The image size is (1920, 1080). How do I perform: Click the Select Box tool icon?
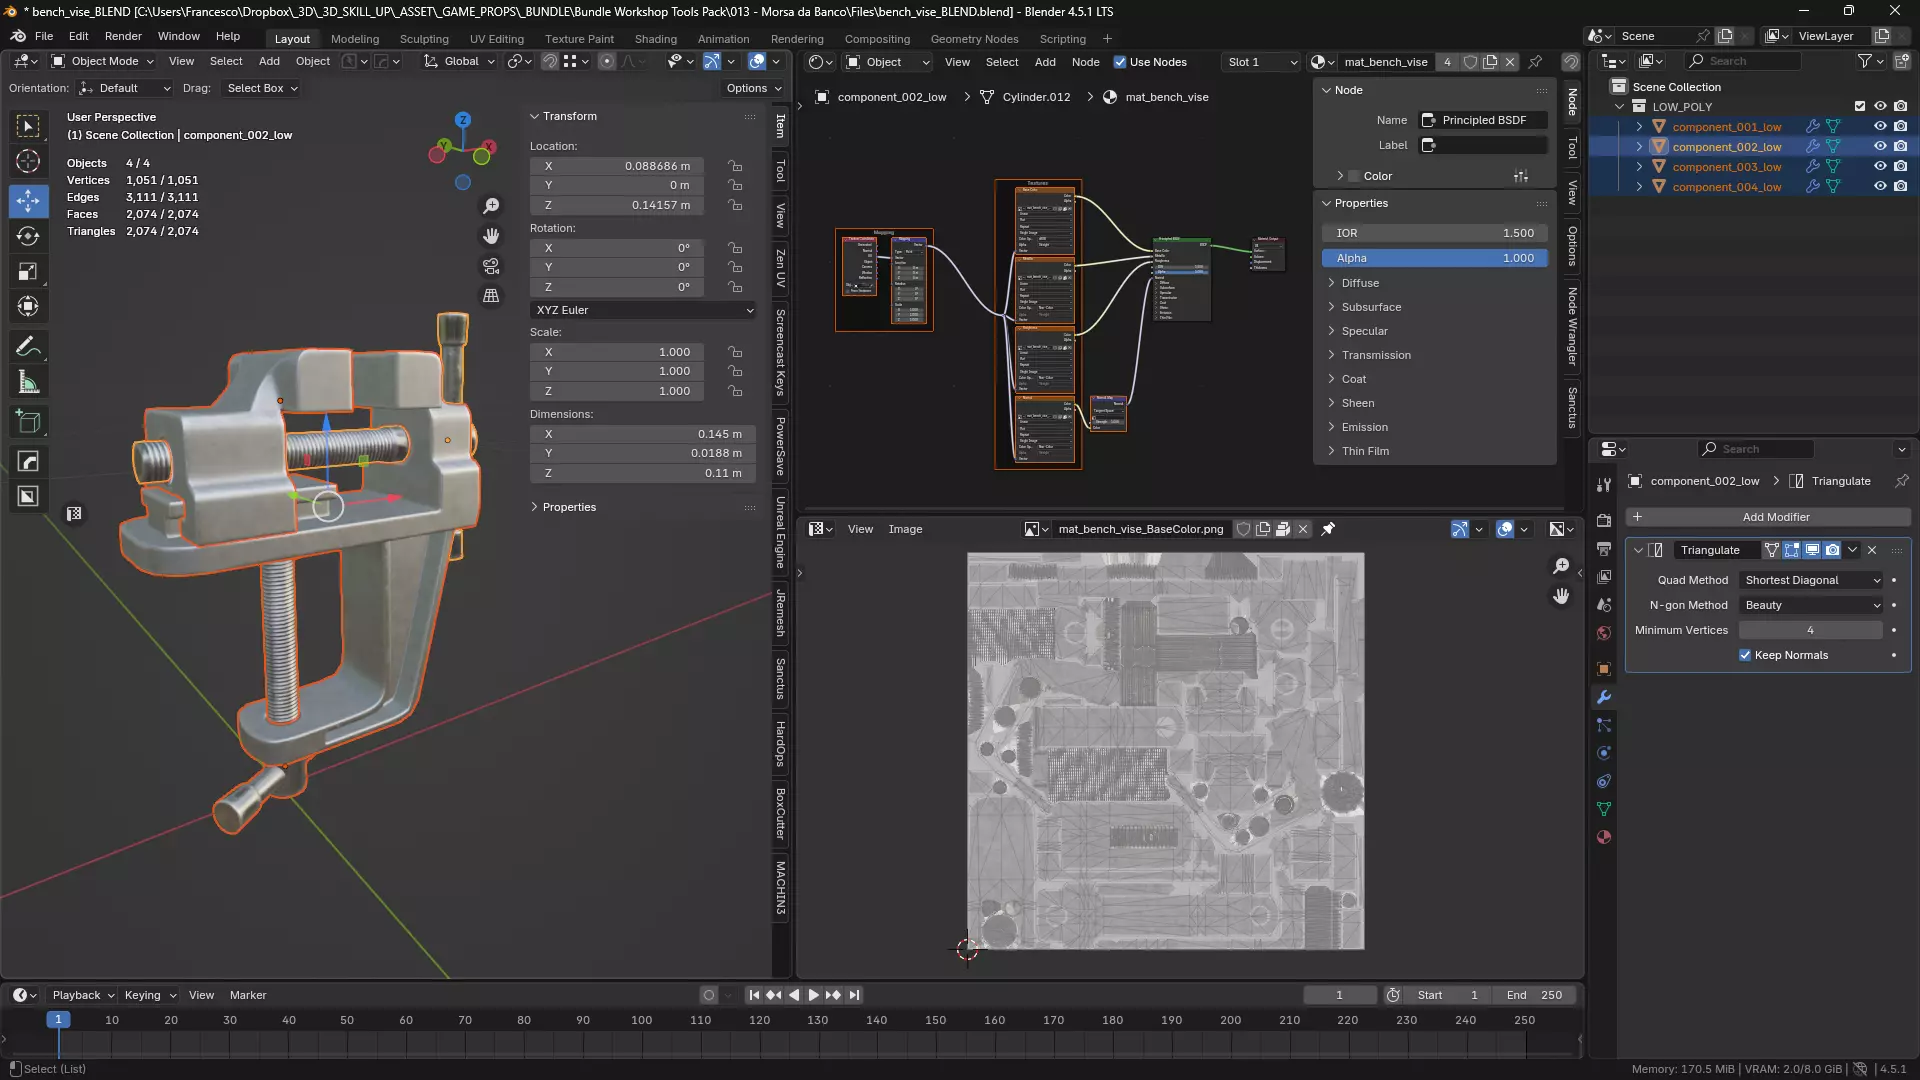point(28,126)
